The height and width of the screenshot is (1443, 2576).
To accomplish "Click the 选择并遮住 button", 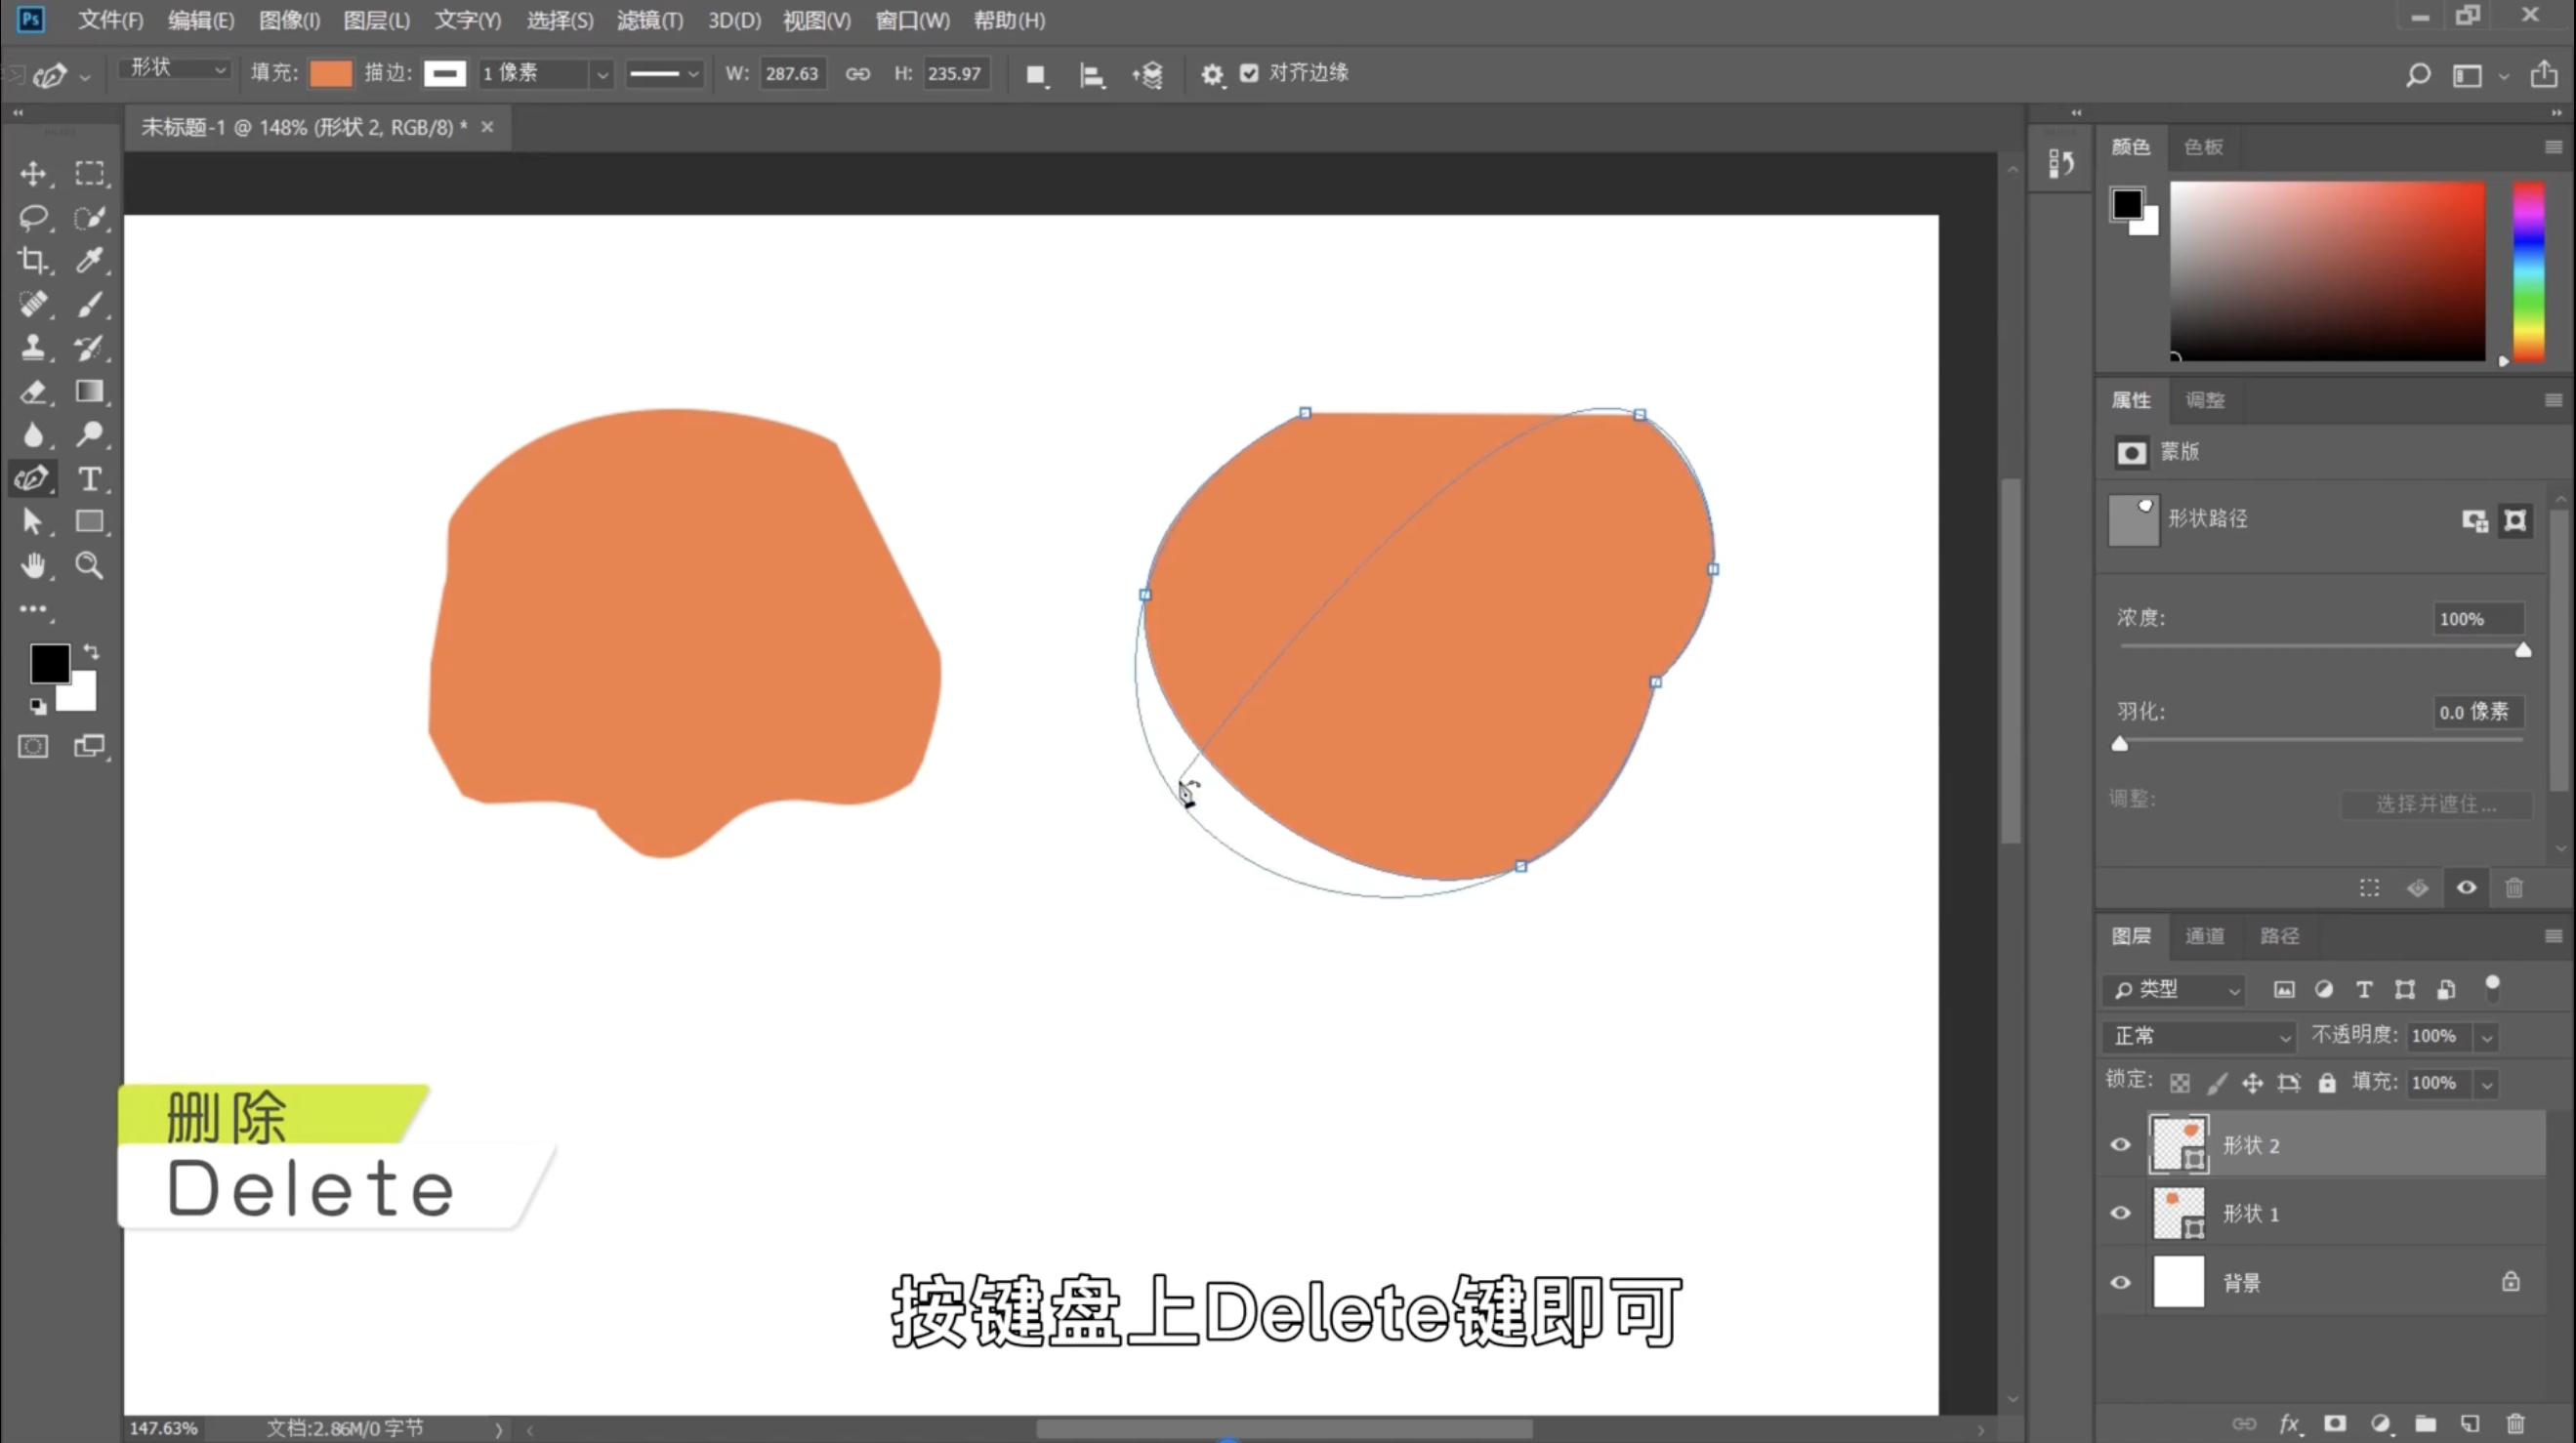I will point(2435,804).
